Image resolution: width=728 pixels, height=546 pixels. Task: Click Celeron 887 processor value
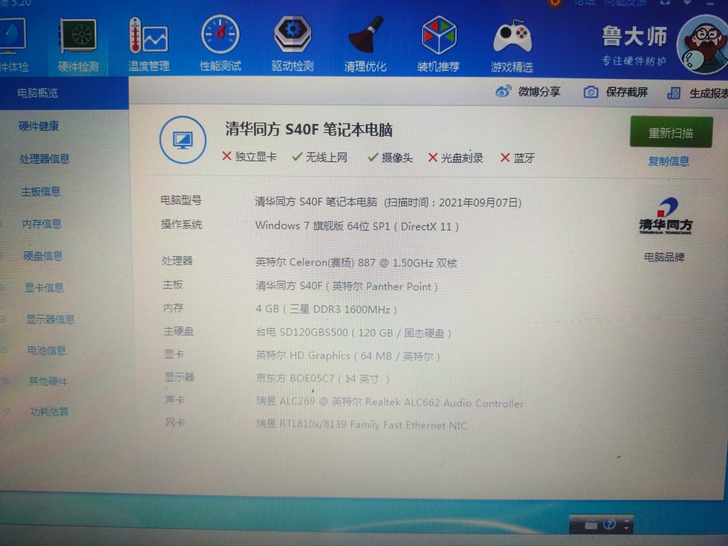click(x=356, y=263)
